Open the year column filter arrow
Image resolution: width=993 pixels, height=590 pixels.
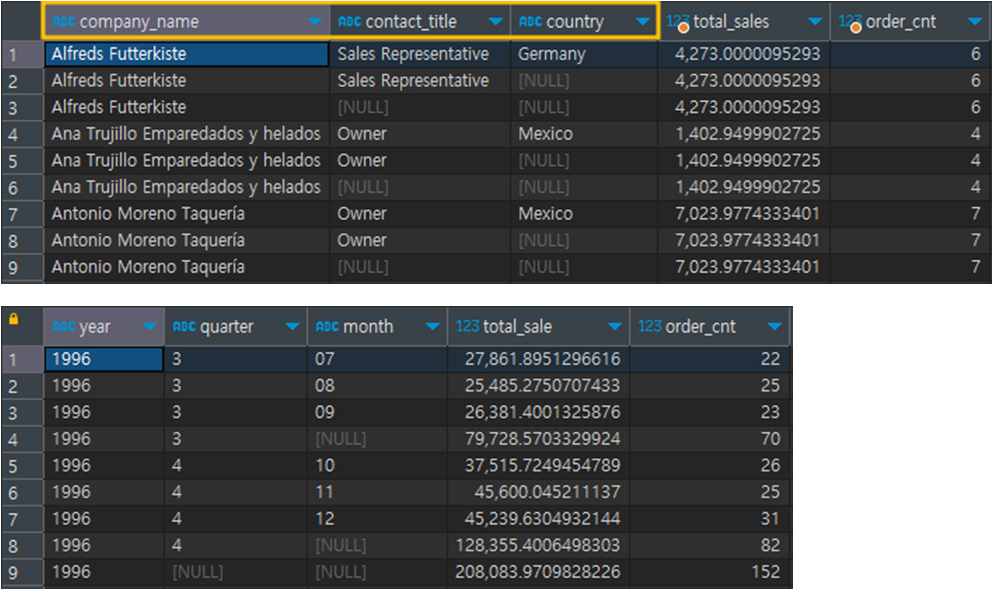[x=149, y=327]
